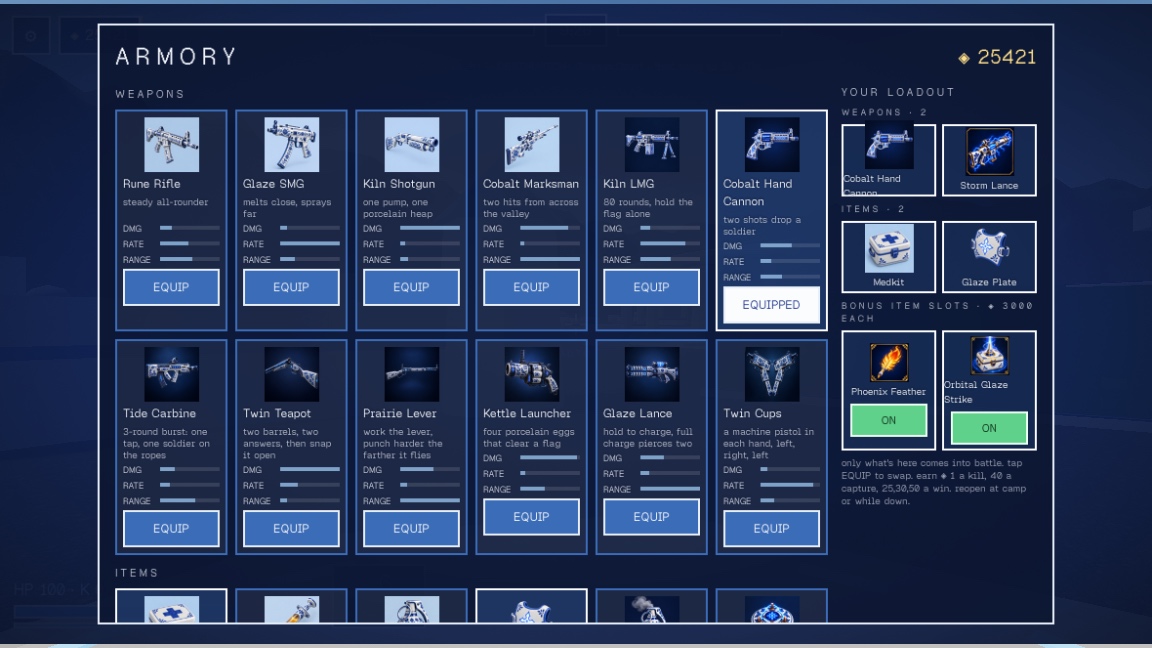Equip the Prairie Lever

[411, 529]
